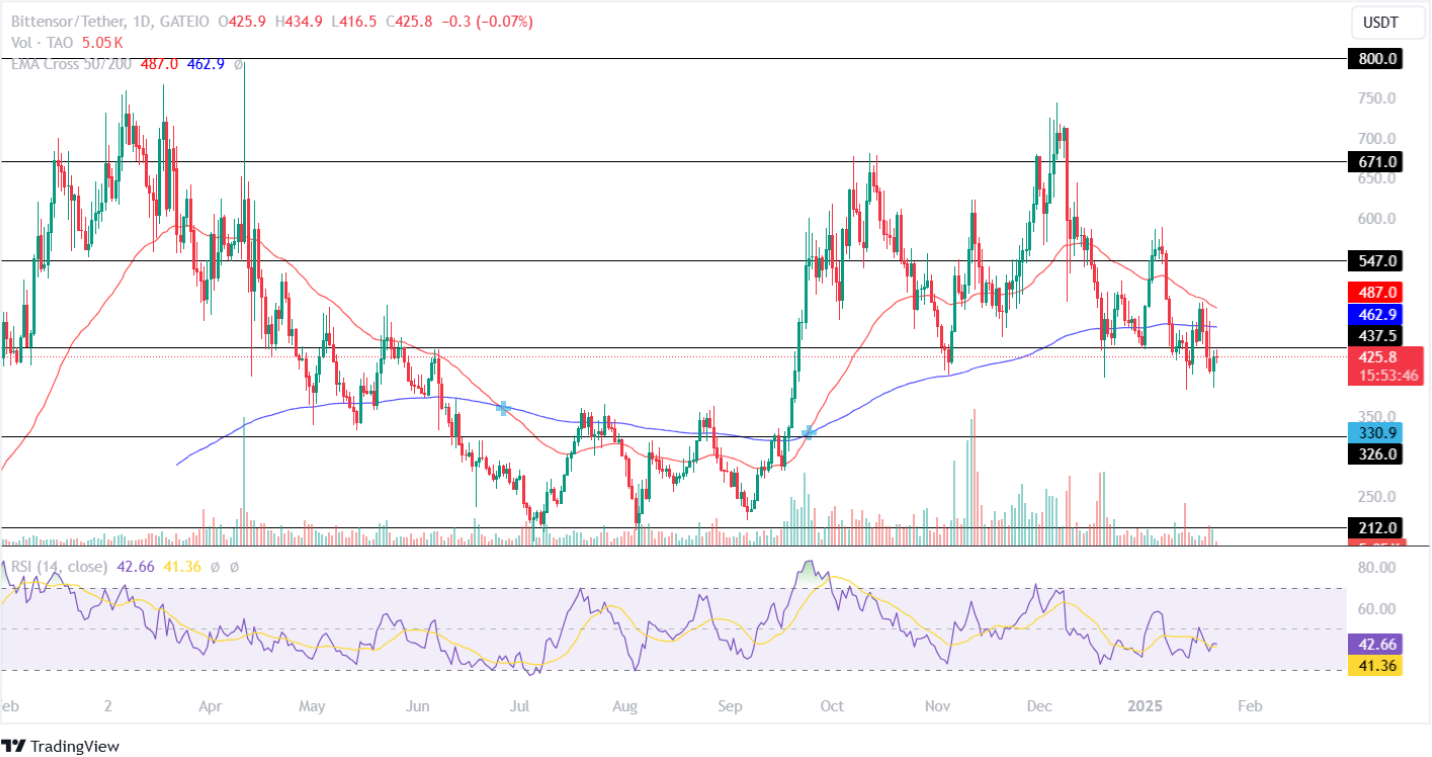This screenshot has height=757, width=1432.
Task: Click the 326.0 horizontal line price label
Action: [1374, 454]
